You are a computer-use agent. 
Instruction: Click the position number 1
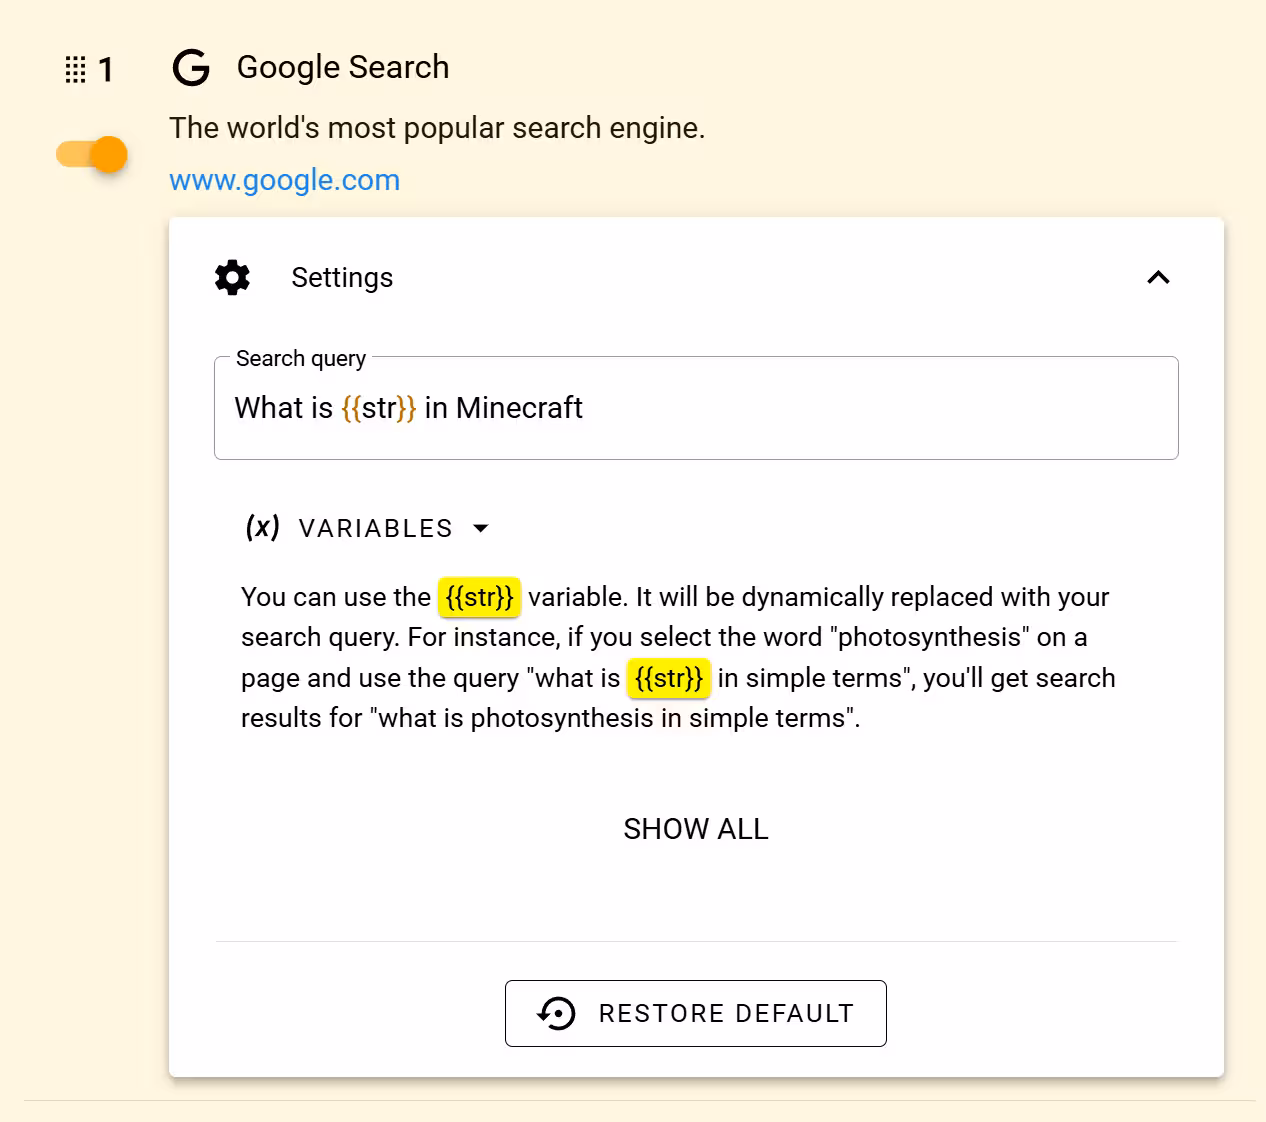click(x=106, y=70)
